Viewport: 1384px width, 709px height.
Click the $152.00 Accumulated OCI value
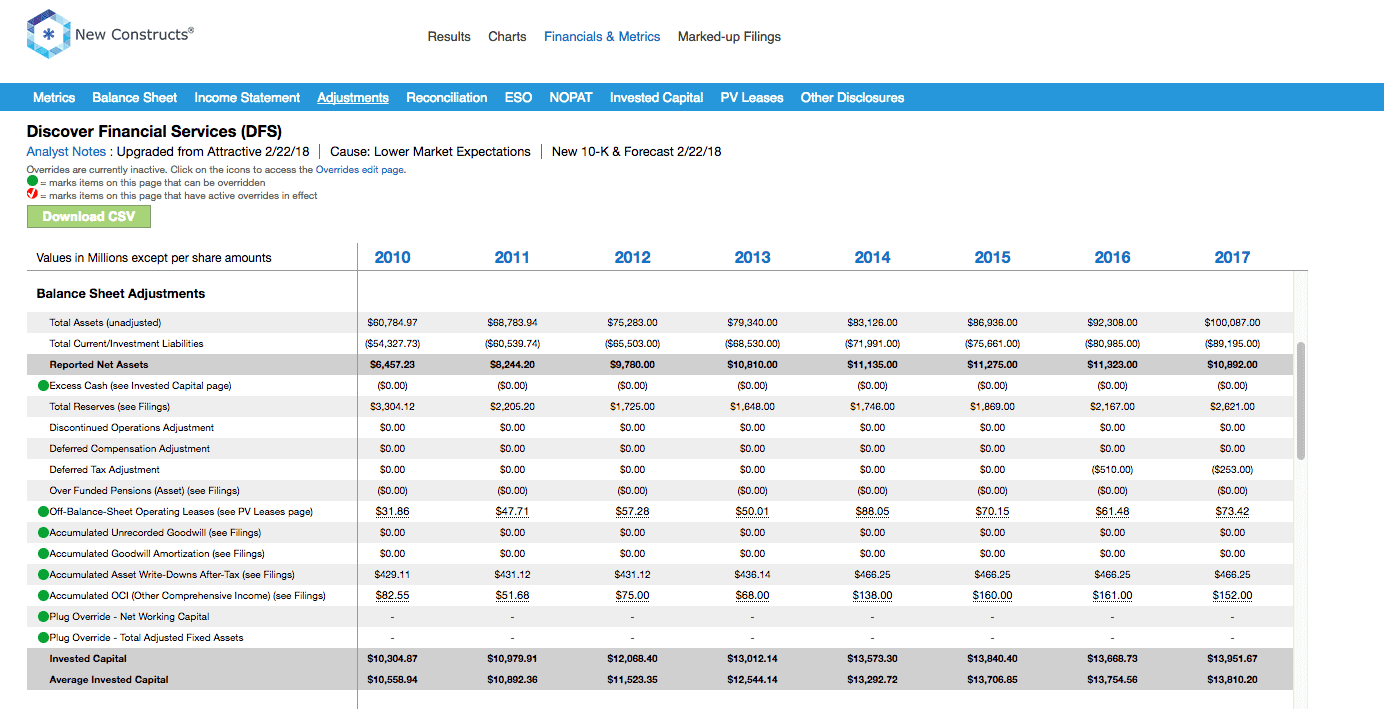(x=1232, y=595)
